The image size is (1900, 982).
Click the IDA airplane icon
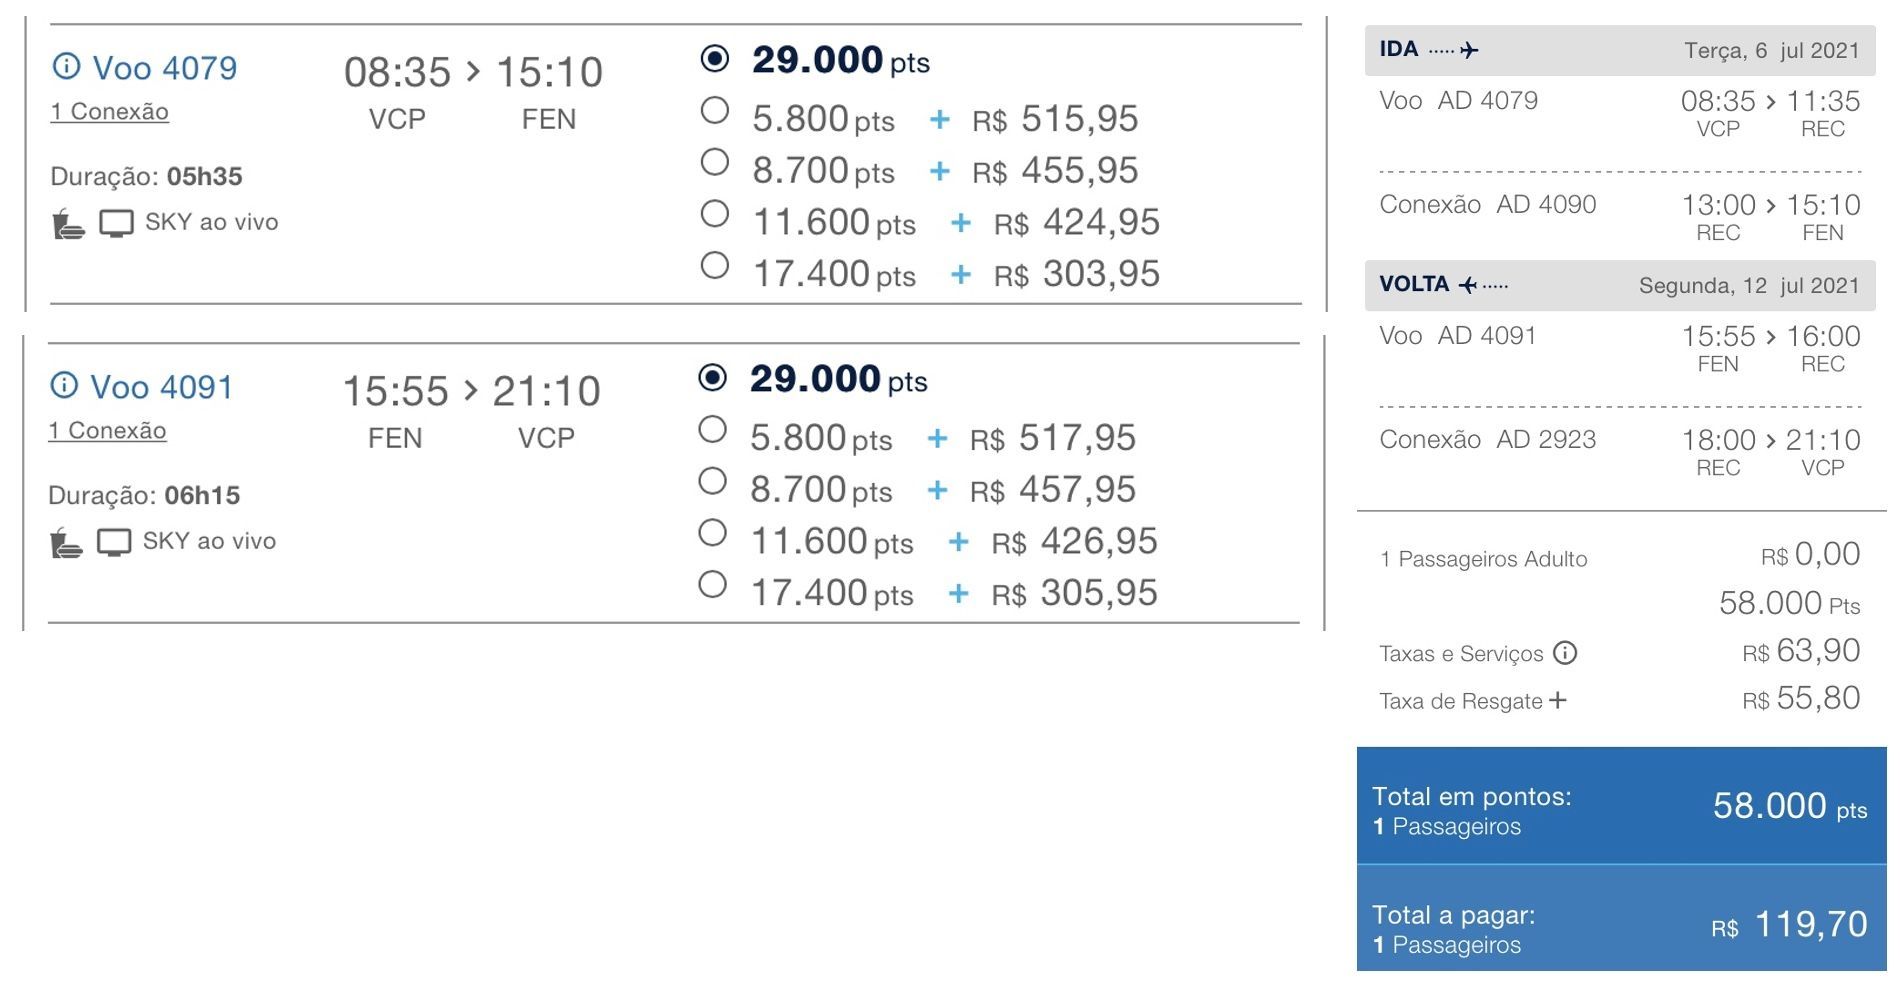(x=1468, y=50)
